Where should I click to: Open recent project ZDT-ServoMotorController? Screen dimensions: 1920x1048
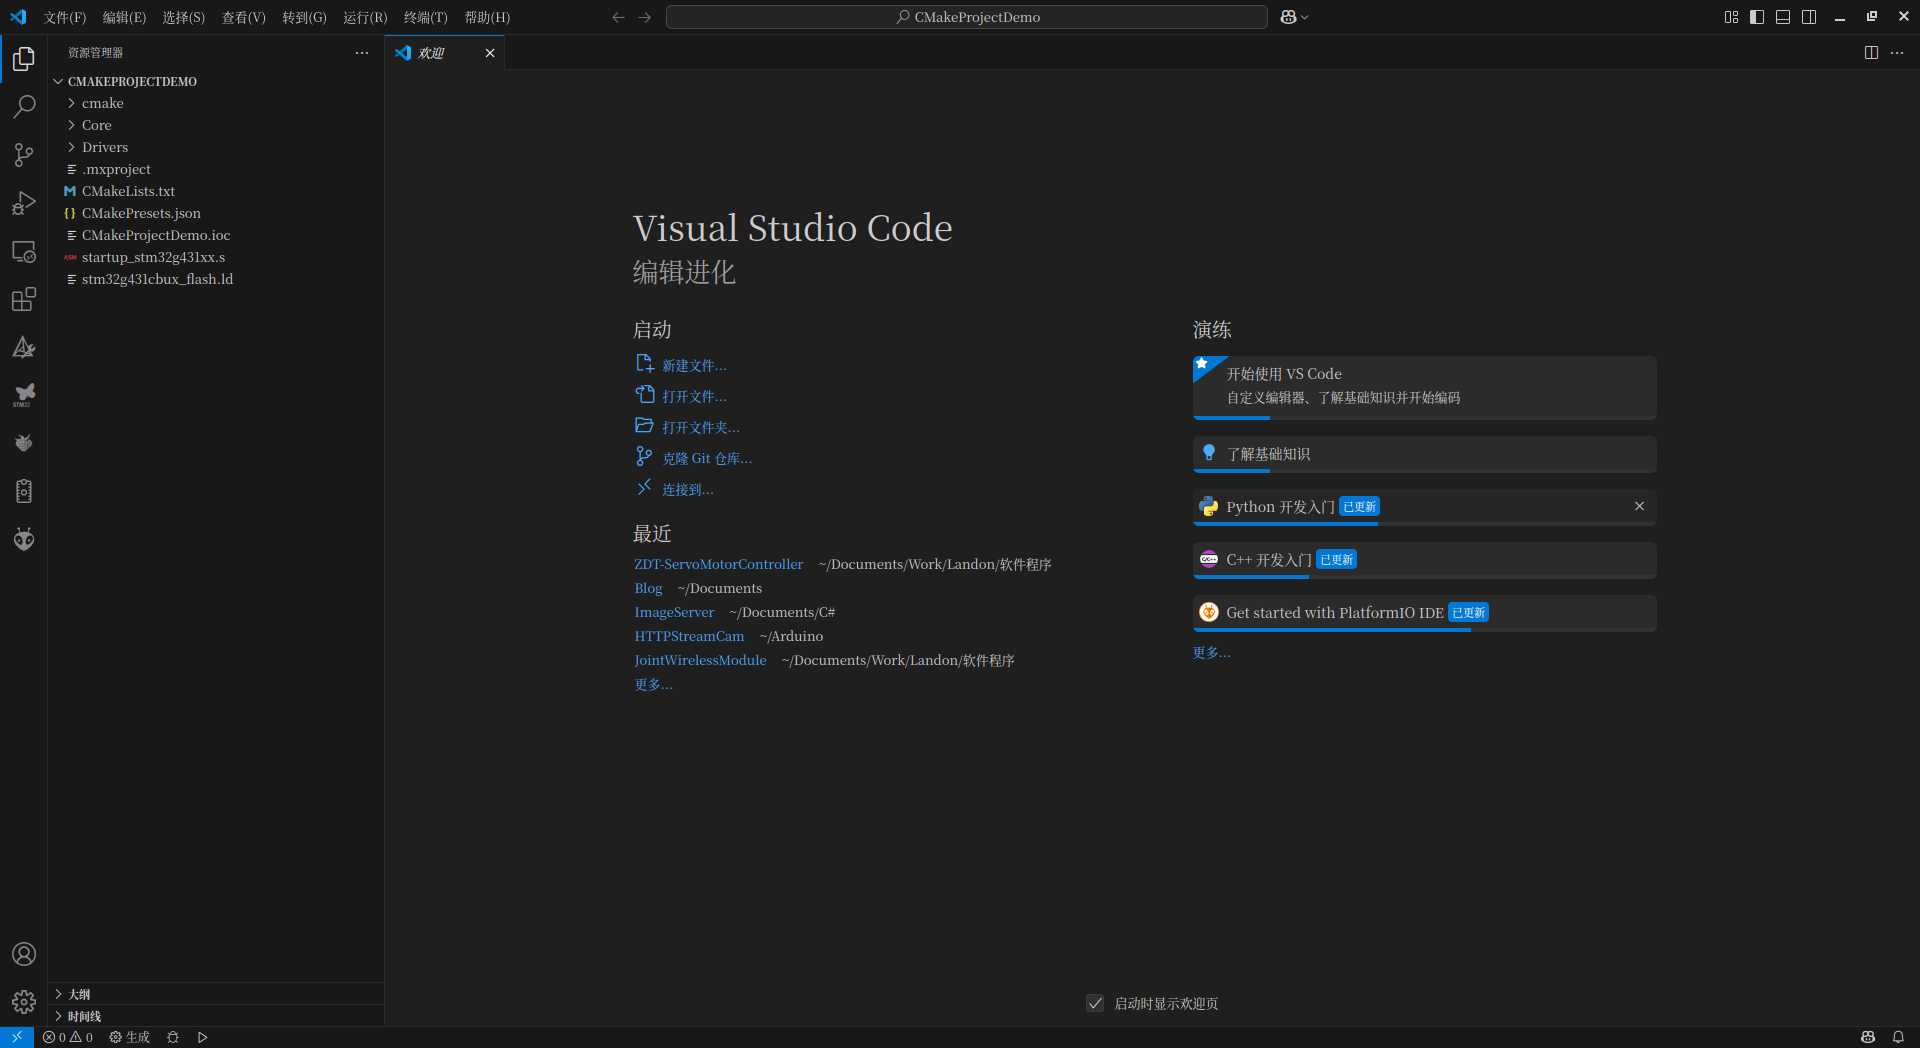pyautogui.click(x=718, y=564)
